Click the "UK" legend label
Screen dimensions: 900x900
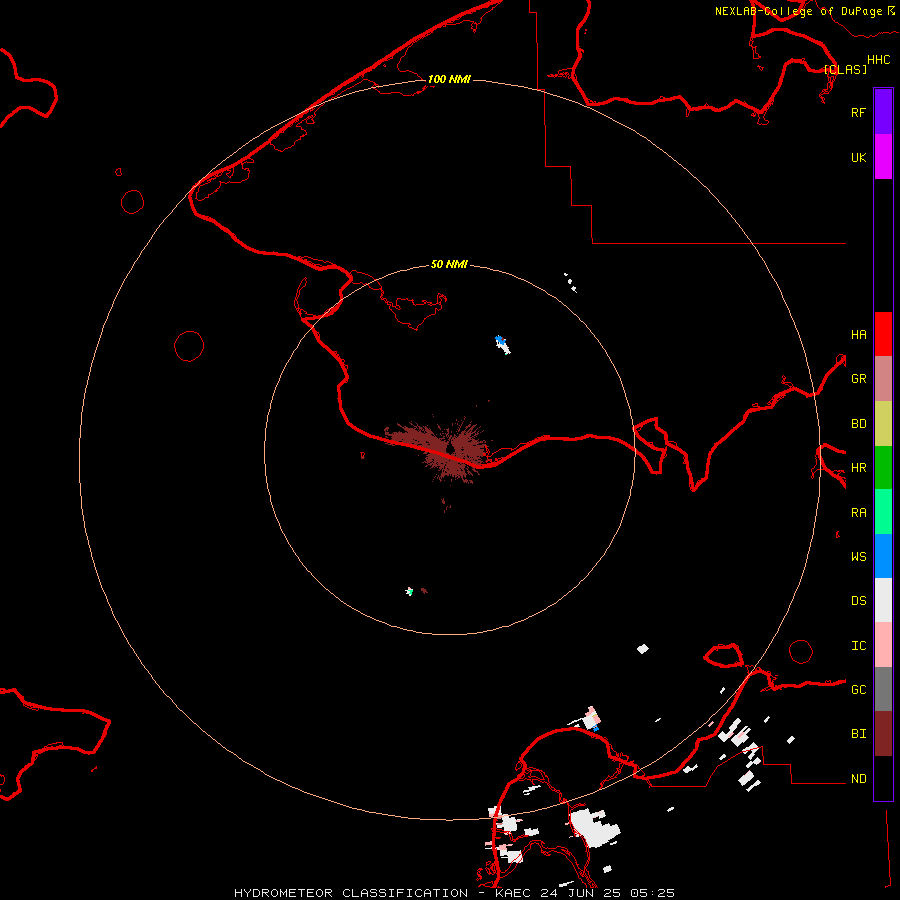pos(858,157)
